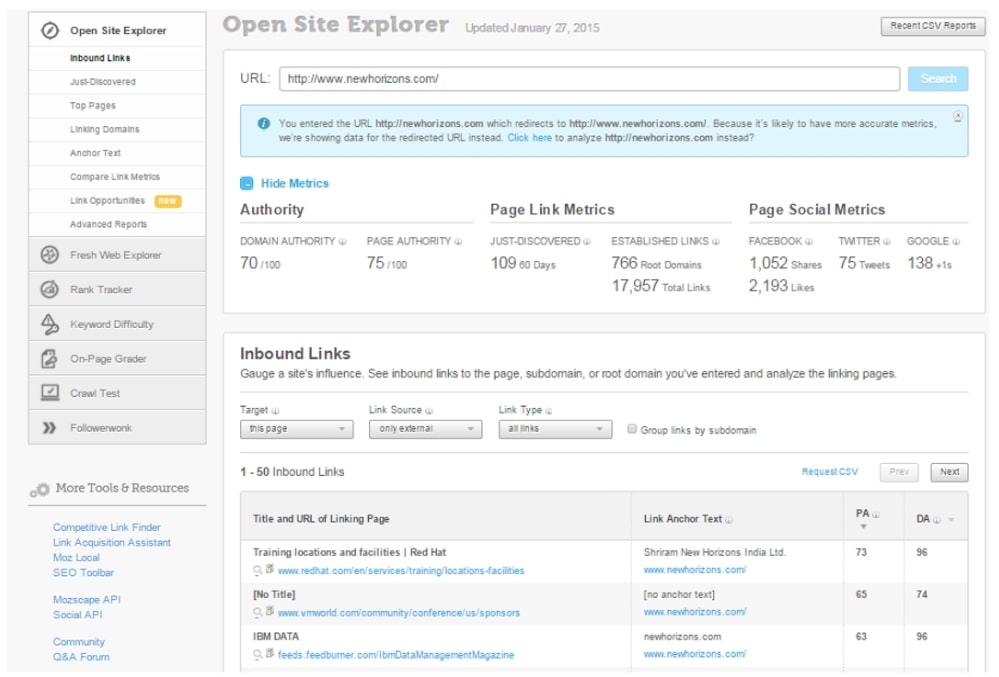Click the info icon next to Link Type label
999x677 pixels.
tap(549, 411)
